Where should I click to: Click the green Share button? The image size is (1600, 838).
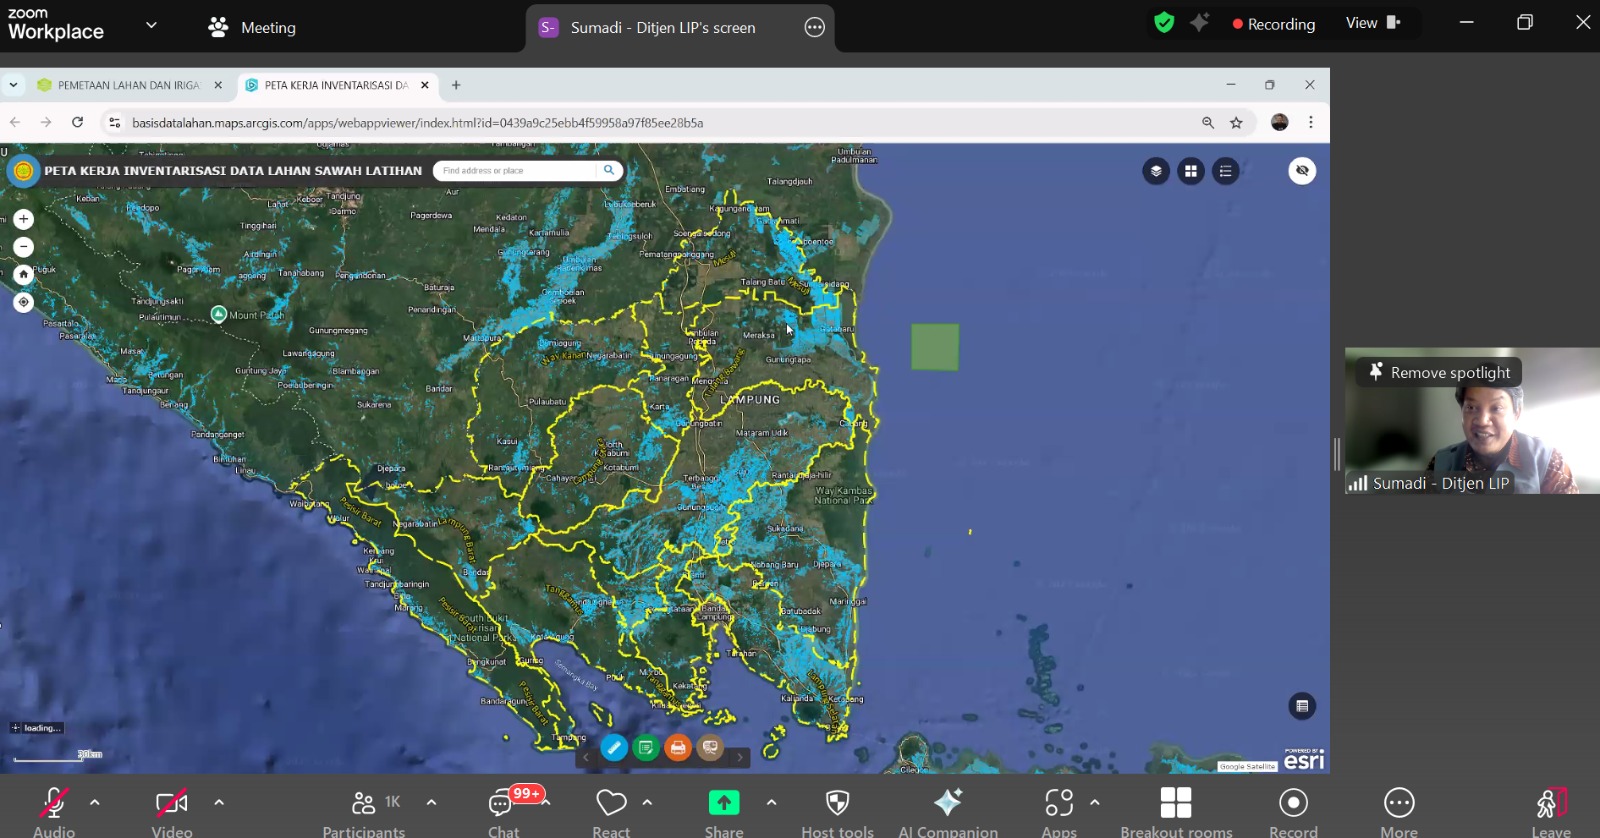tap(724, 804)
